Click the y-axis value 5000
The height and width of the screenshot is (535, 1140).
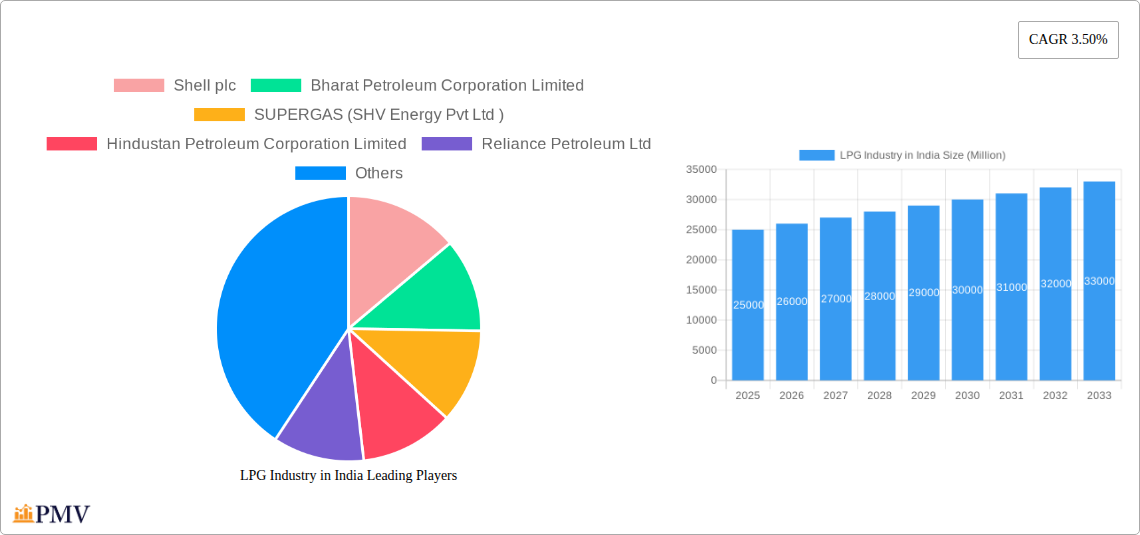(x=704, y=350)
